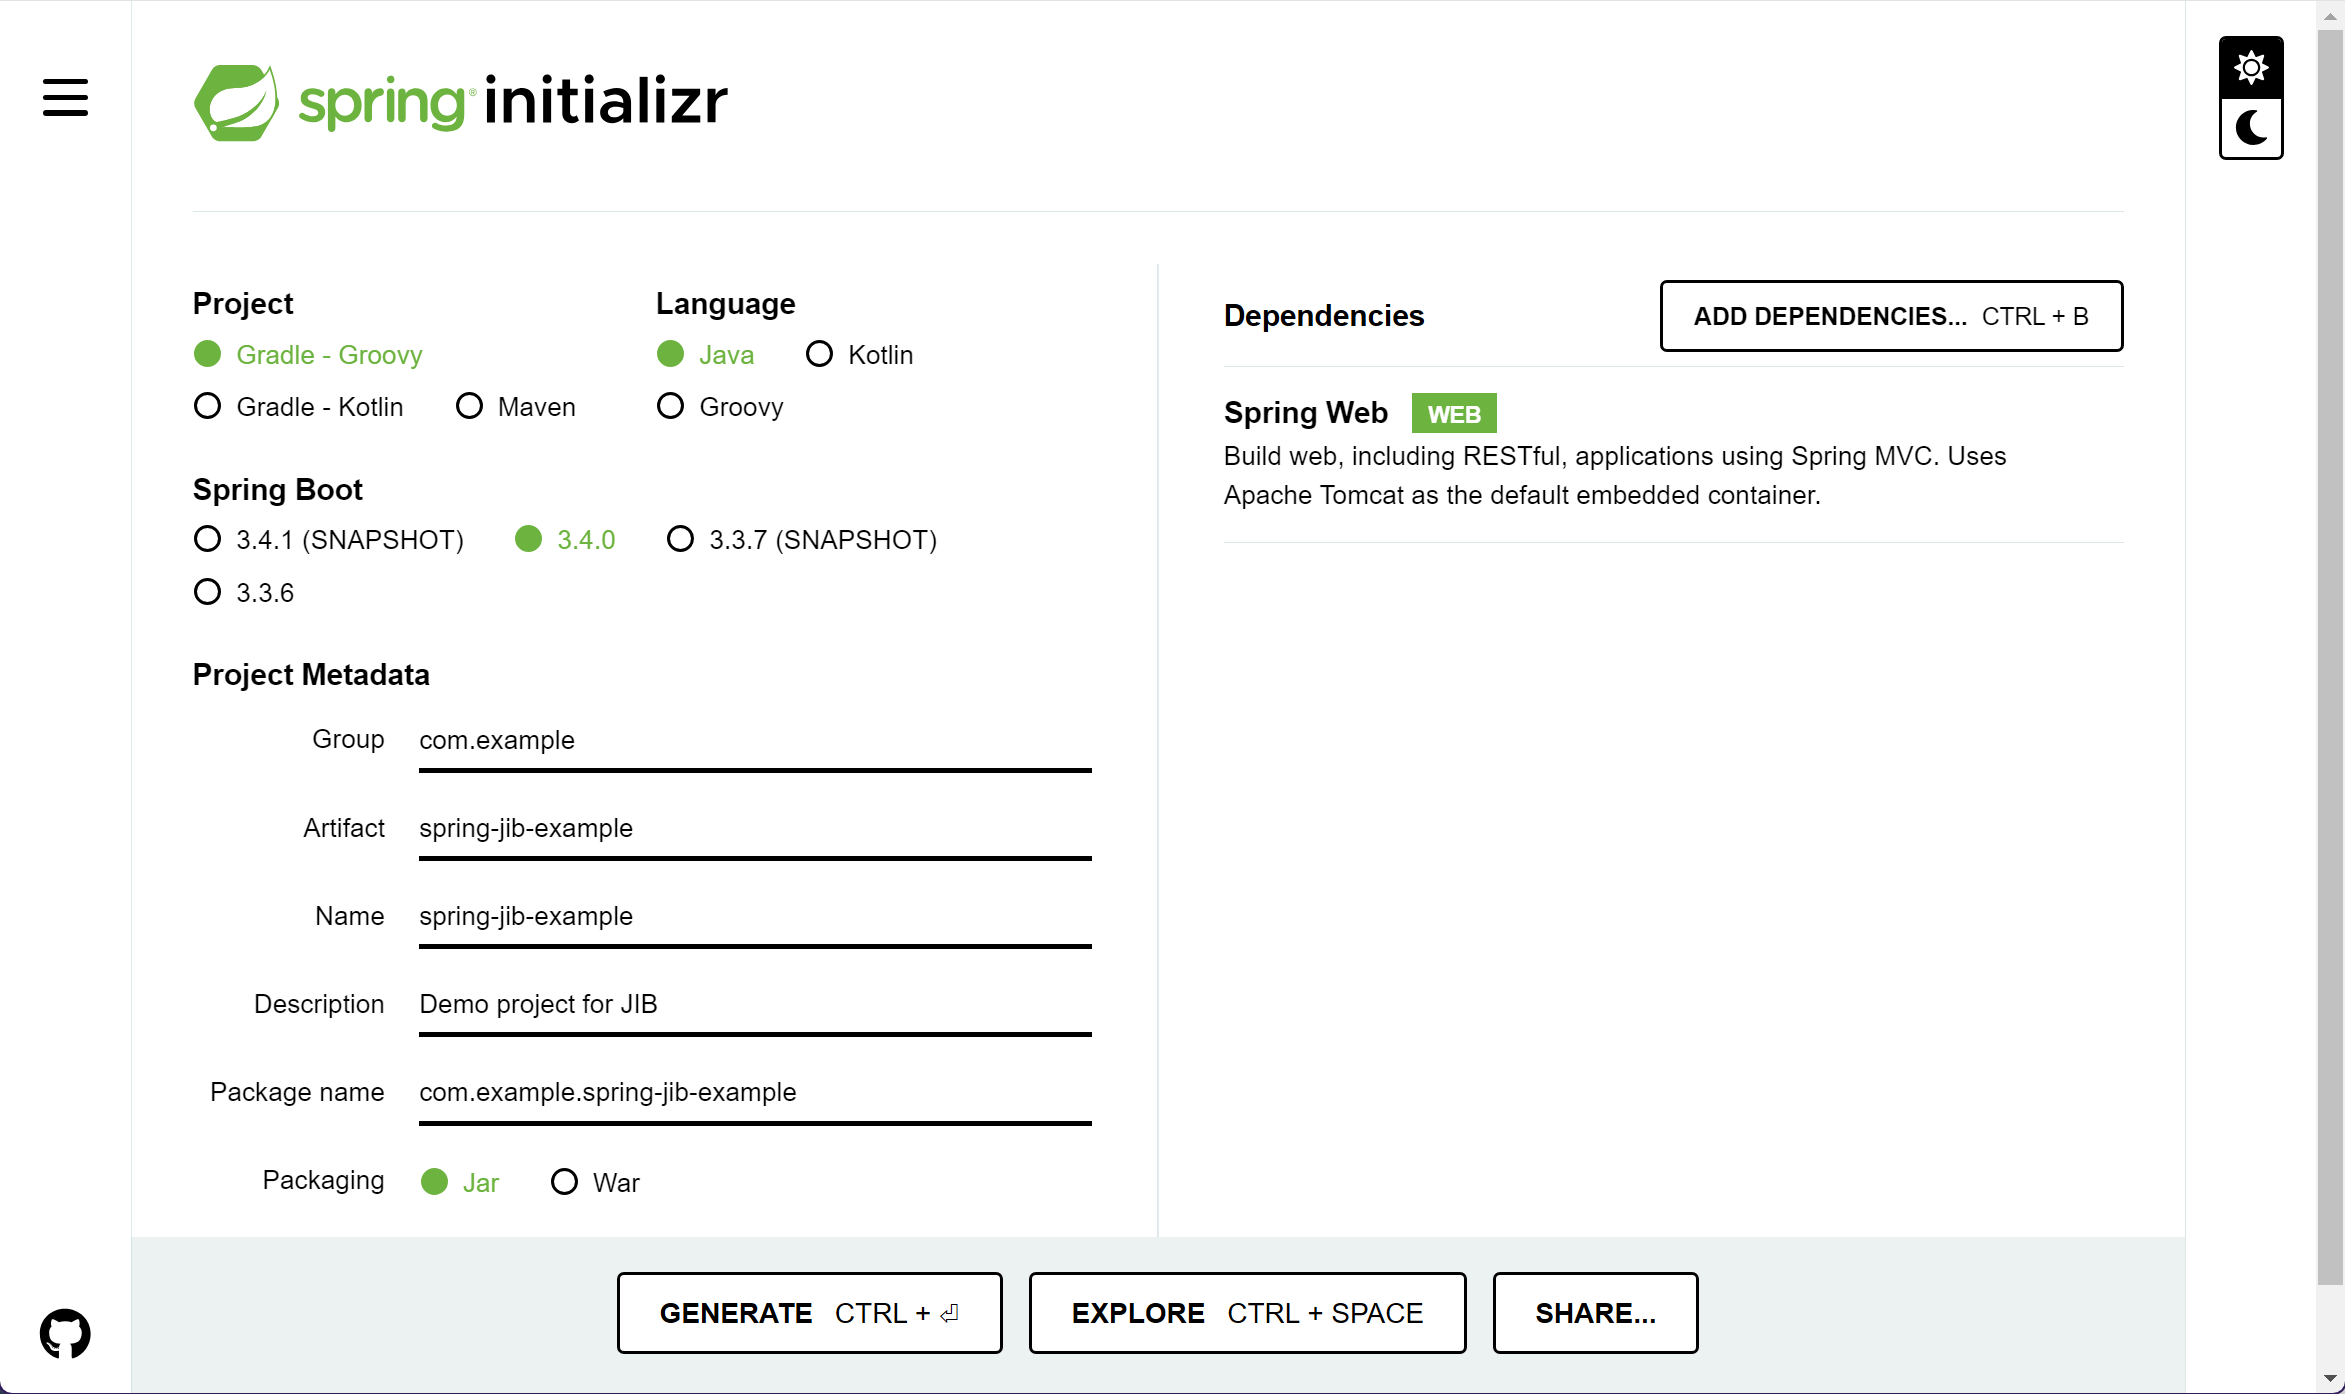
Task: Switch to the light theme sun icon
Action: click(x=2251, y=68)
